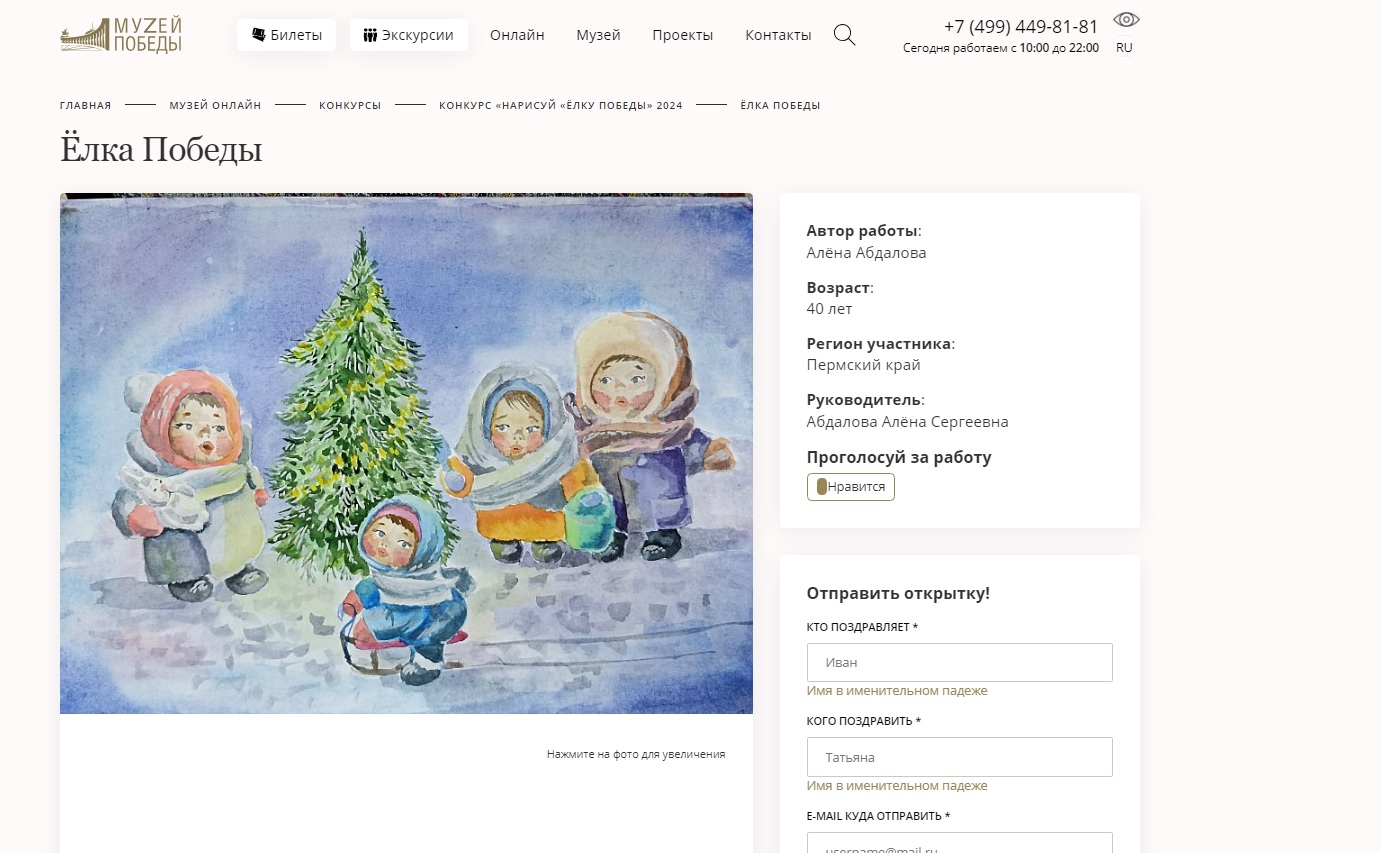Image resolution: width=1381 pixels, height=853 pixels.
Task: Go to Конкурсы breadcrumb
Action: click(350, 106)
